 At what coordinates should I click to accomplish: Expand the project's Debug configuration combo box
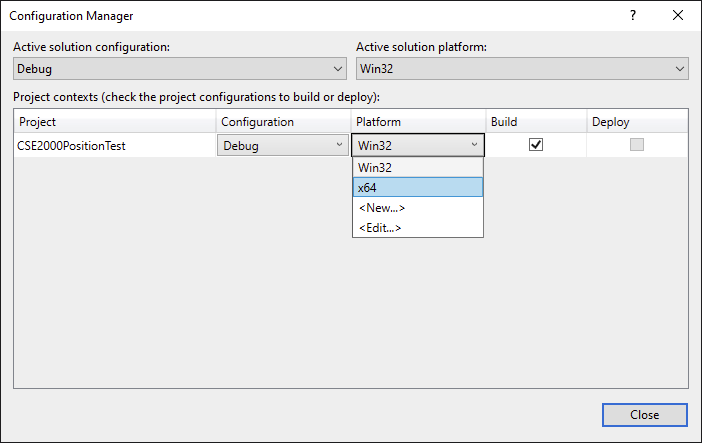pyautogui.click(x=283, y=145)
